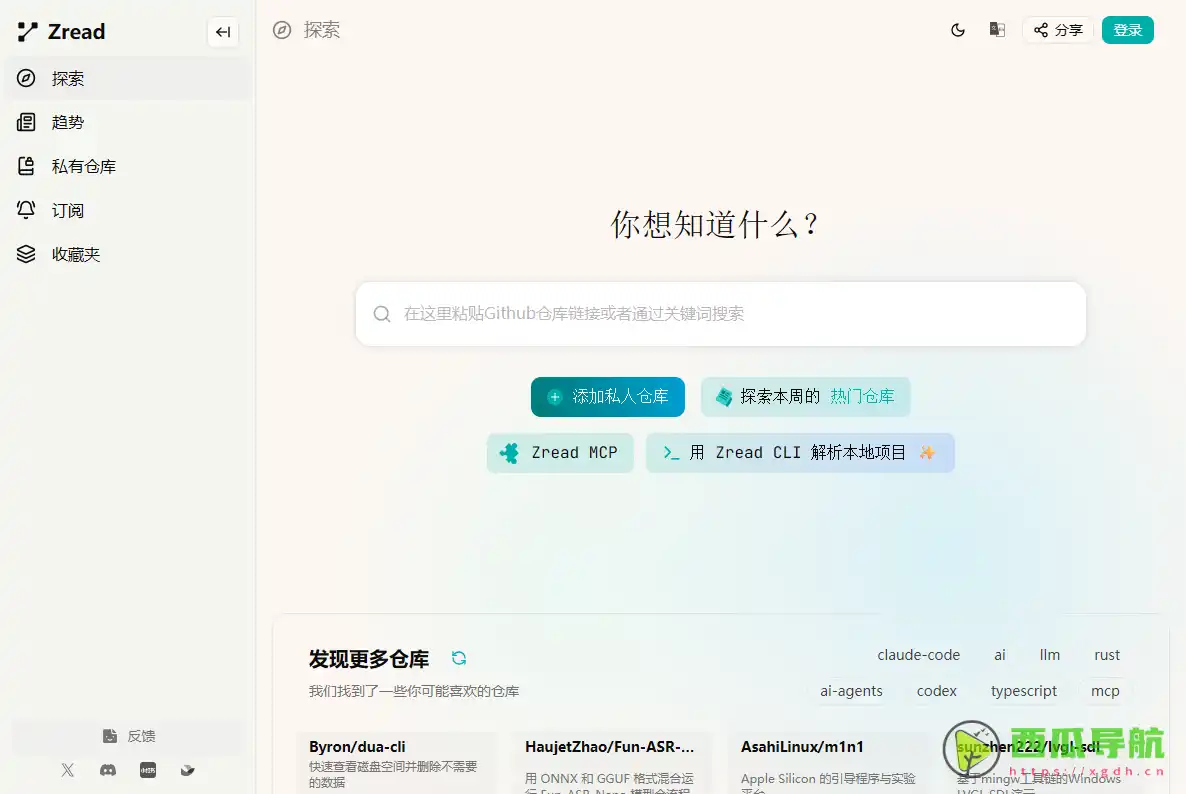Open 趋势 in the sidebar
Screen dimensions: 1186x794
(x=128, y=123)
